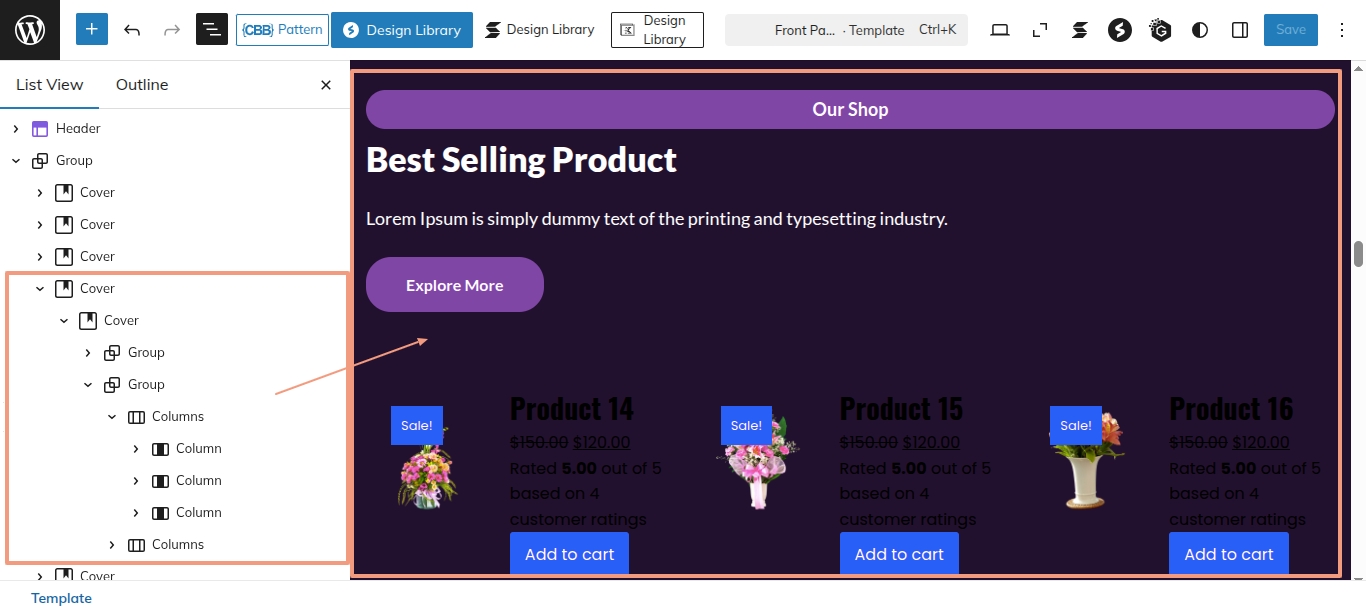Click the laptop device preview icon
1366x615 pixels.
click(x=1000, y=30)
